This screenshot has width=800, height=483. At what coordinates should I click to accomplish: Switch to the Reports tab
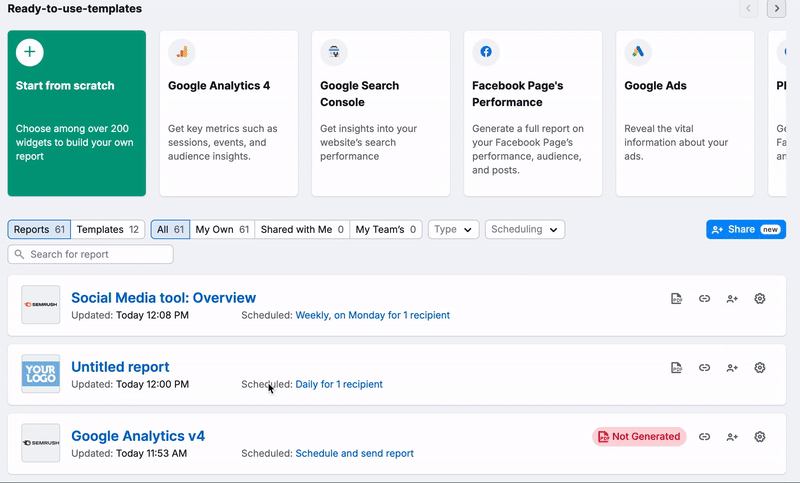39,230
